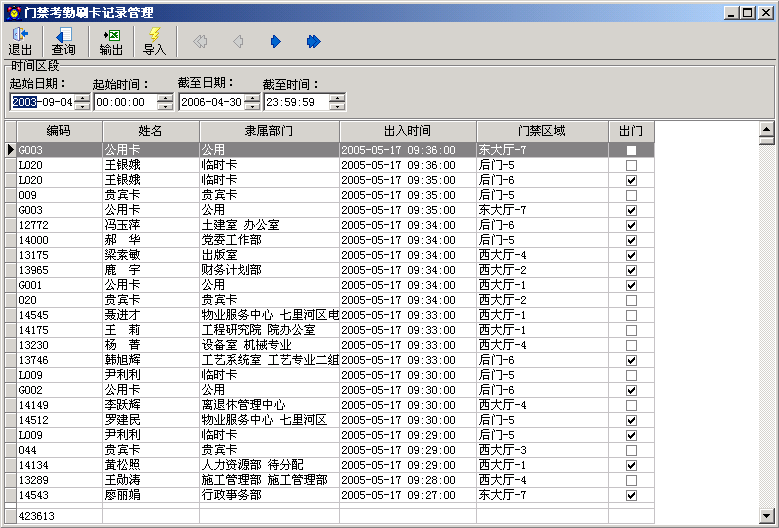
Task: Jump to last record with double blue arrow
Action: point(313,41)
